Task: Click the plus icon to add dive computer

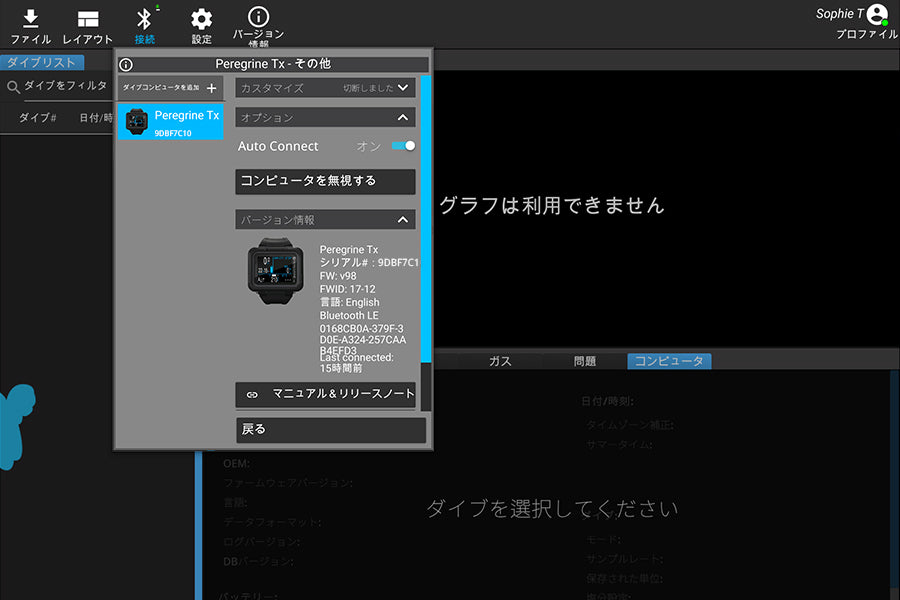Action: pyautogui.click(x=211, y=88)
